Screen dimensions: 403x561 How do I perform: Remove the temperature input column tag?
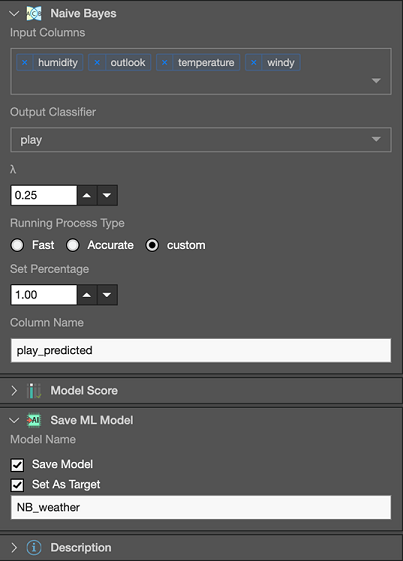[165, 63]
